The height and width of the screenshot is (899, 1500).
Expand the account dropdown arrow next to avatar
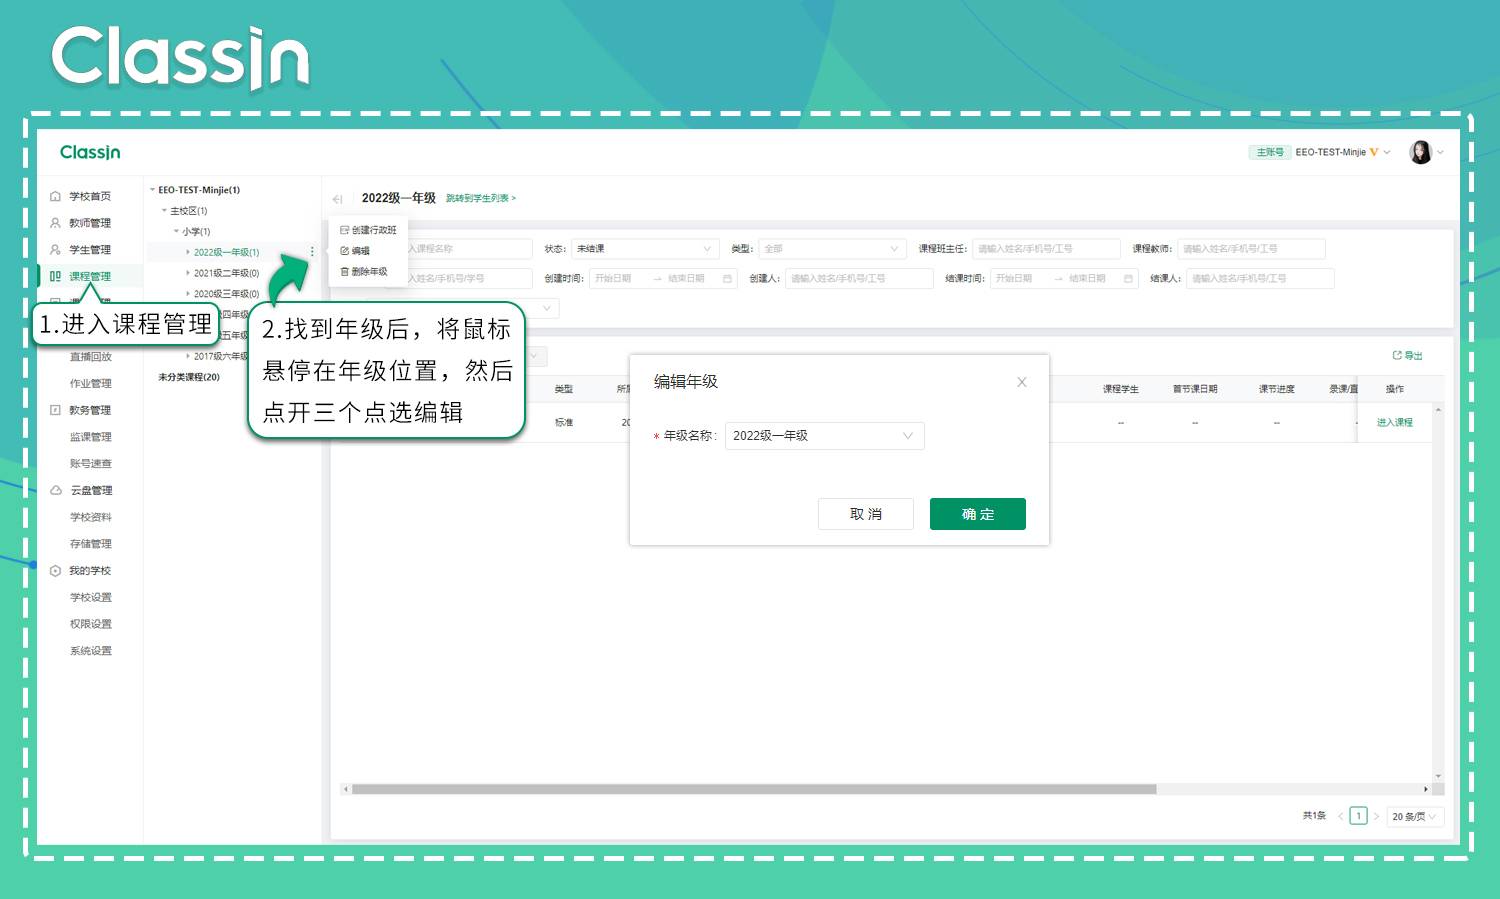pyautogui.click(x=1441, y=153)
